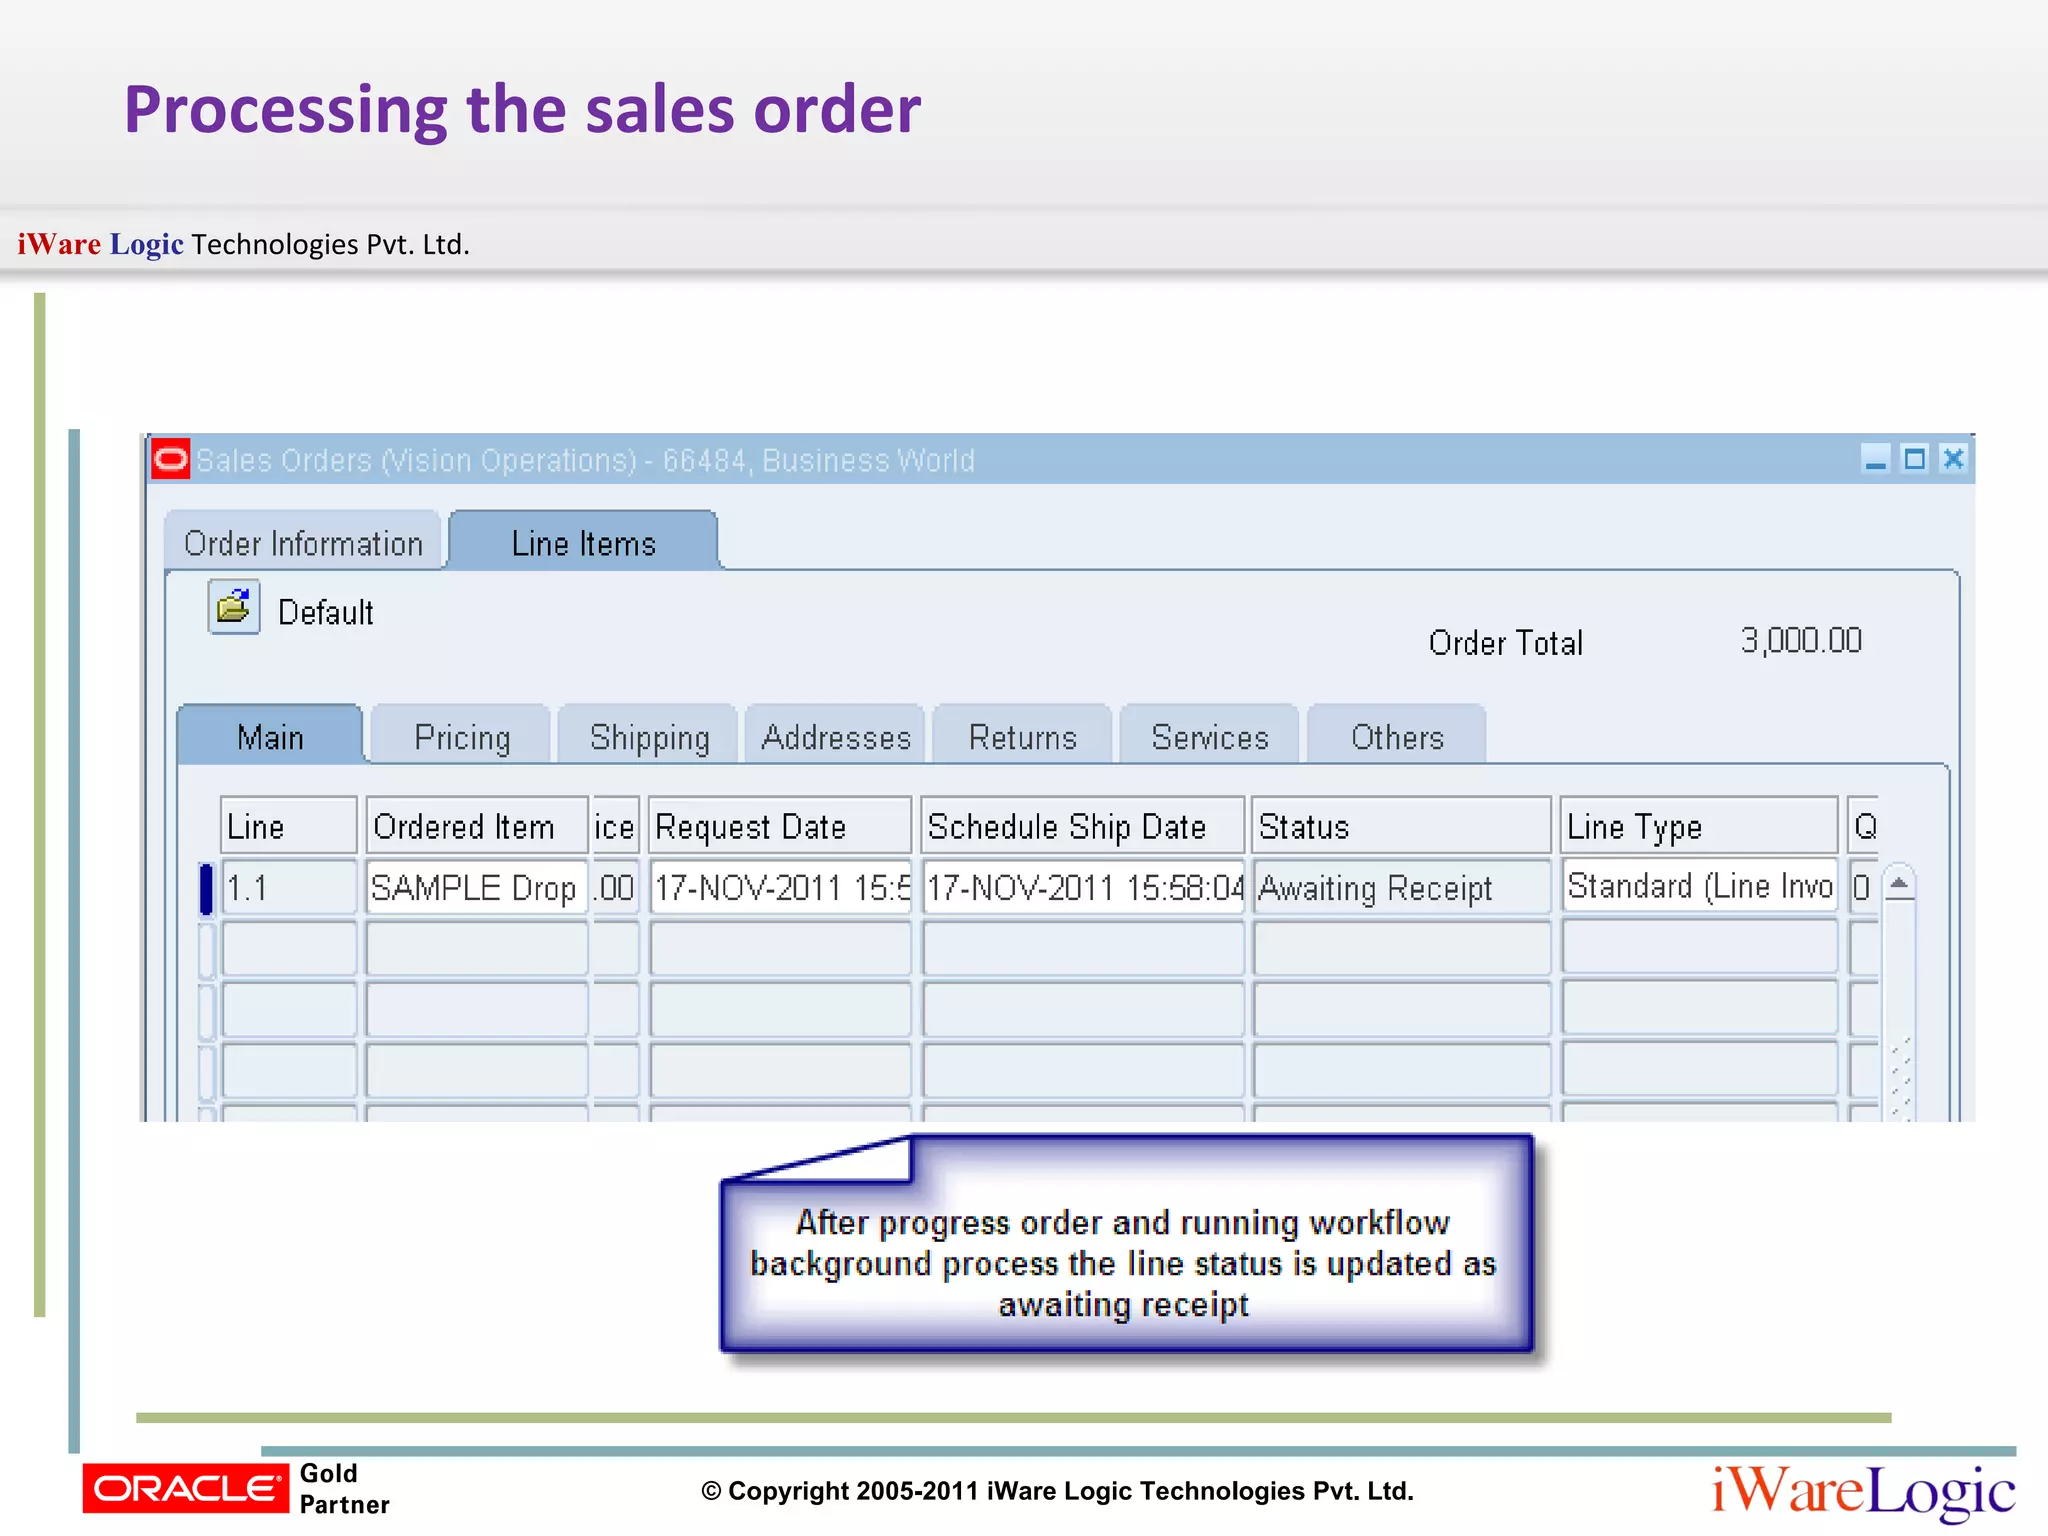Viewport: 2048px width, 1536px height.
Task: Click the Line Type column header
Action: point(1700,826)
